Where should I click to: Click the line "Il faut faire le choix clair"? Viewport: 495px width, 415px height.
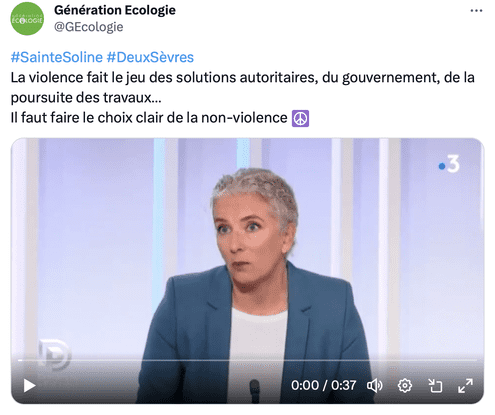pyautogui.click(x=149, y=118)
